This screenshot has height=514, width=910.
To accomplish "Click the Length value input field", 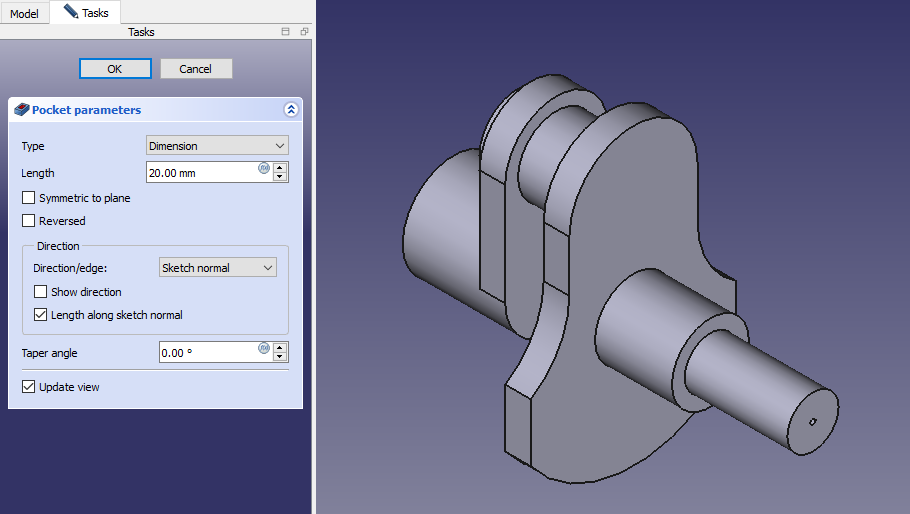I will 200,173.
